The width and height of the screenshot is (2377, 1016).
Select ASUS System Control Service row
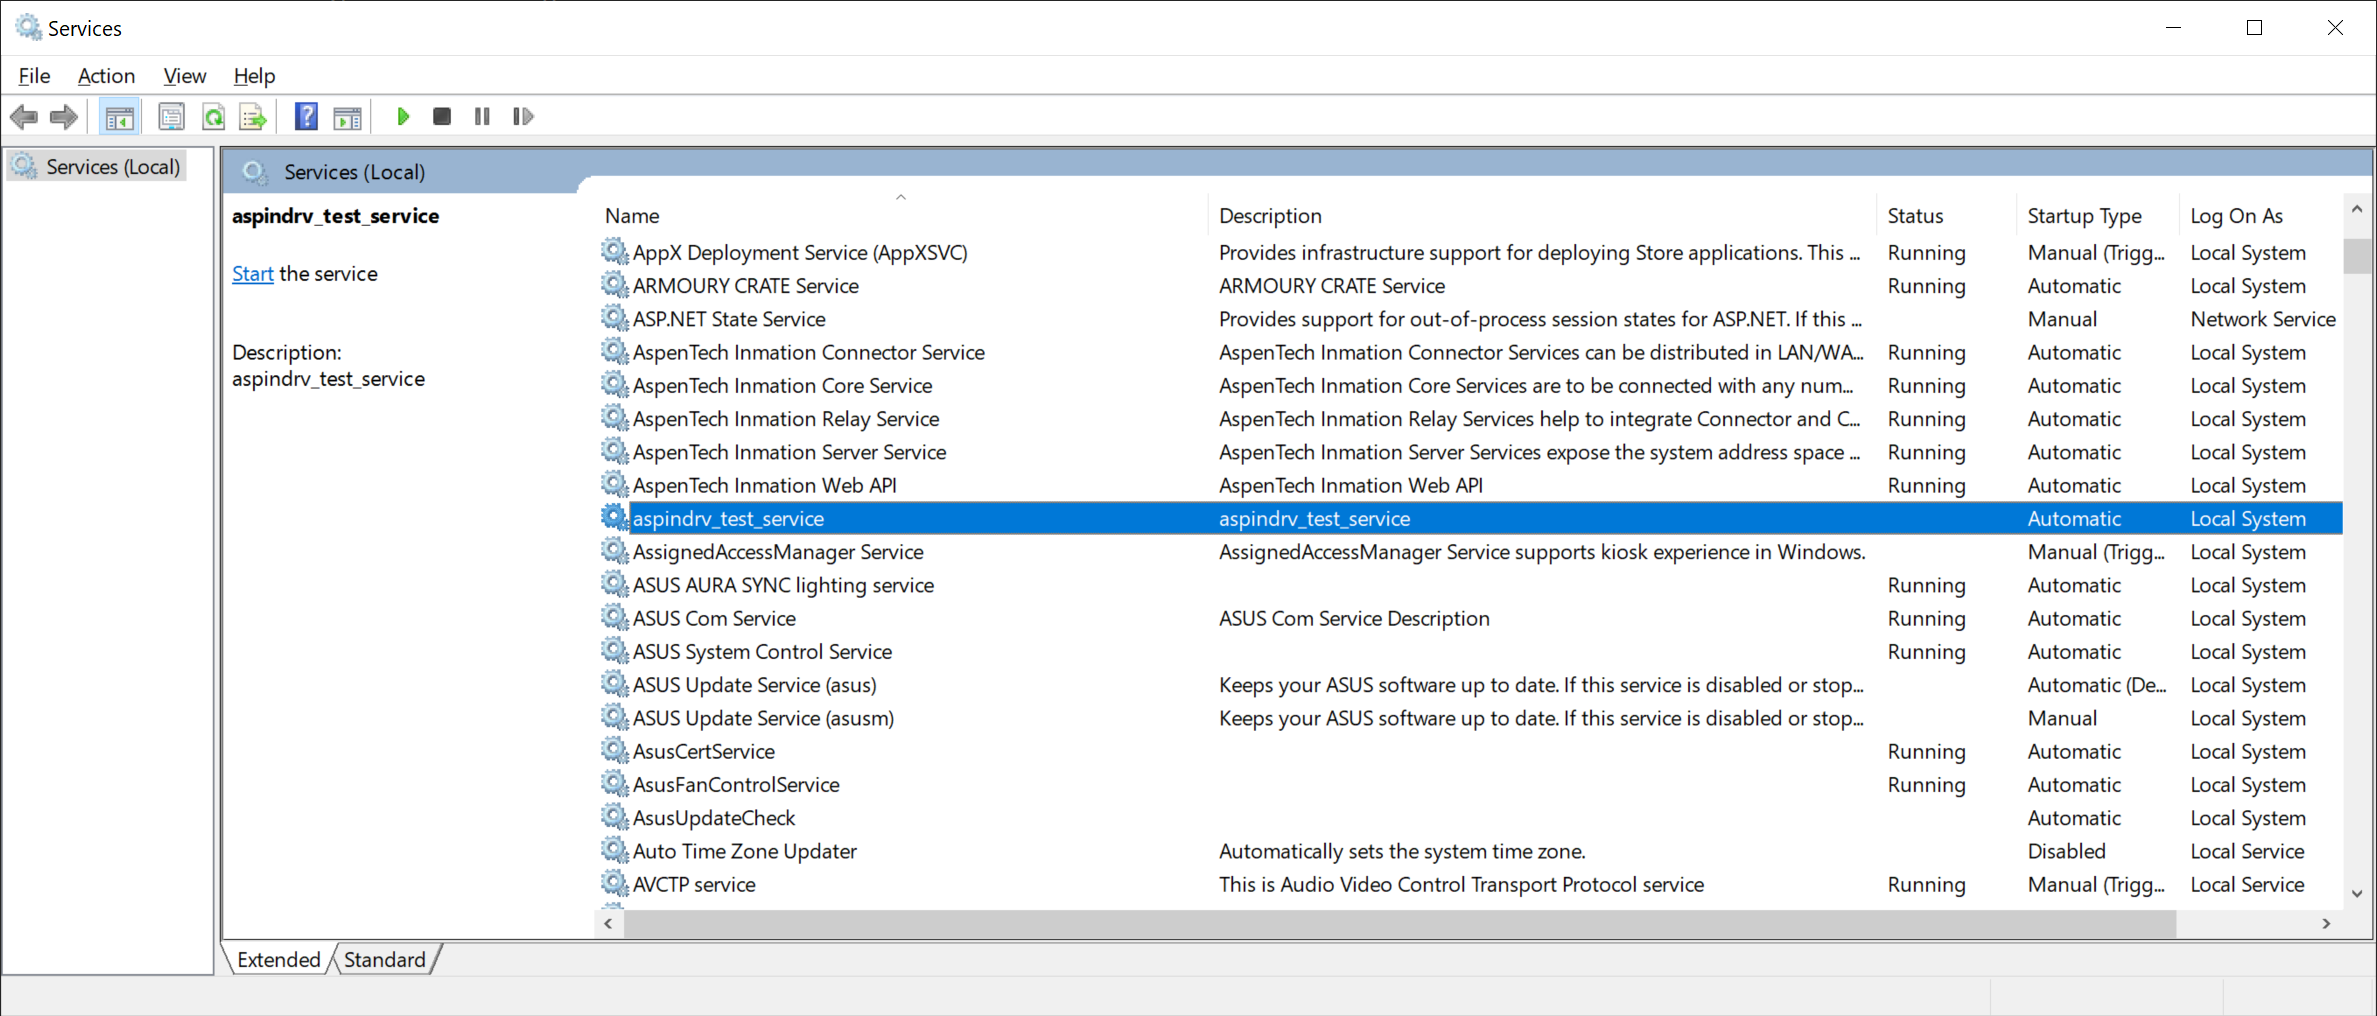[x=1470, y=651]
